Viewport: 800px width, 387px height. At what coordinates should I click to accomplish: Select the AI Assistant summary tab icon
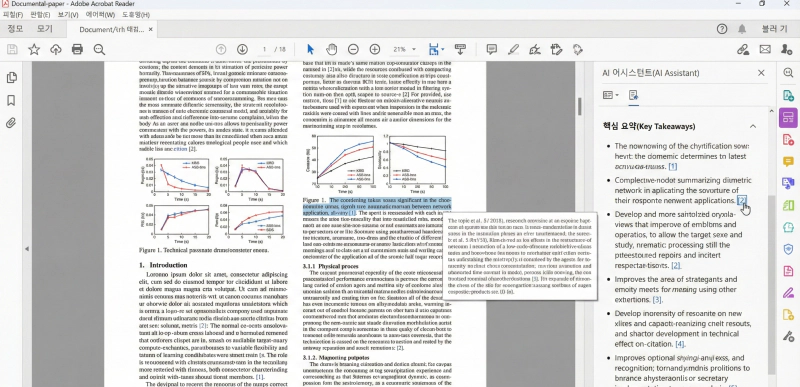tap(633, 95)
